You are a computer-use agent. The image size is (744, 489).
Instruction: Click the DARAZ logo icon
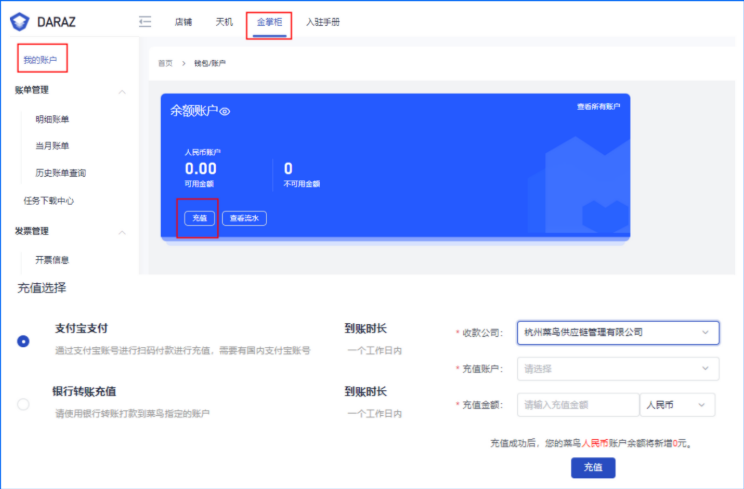click(20, 22)
